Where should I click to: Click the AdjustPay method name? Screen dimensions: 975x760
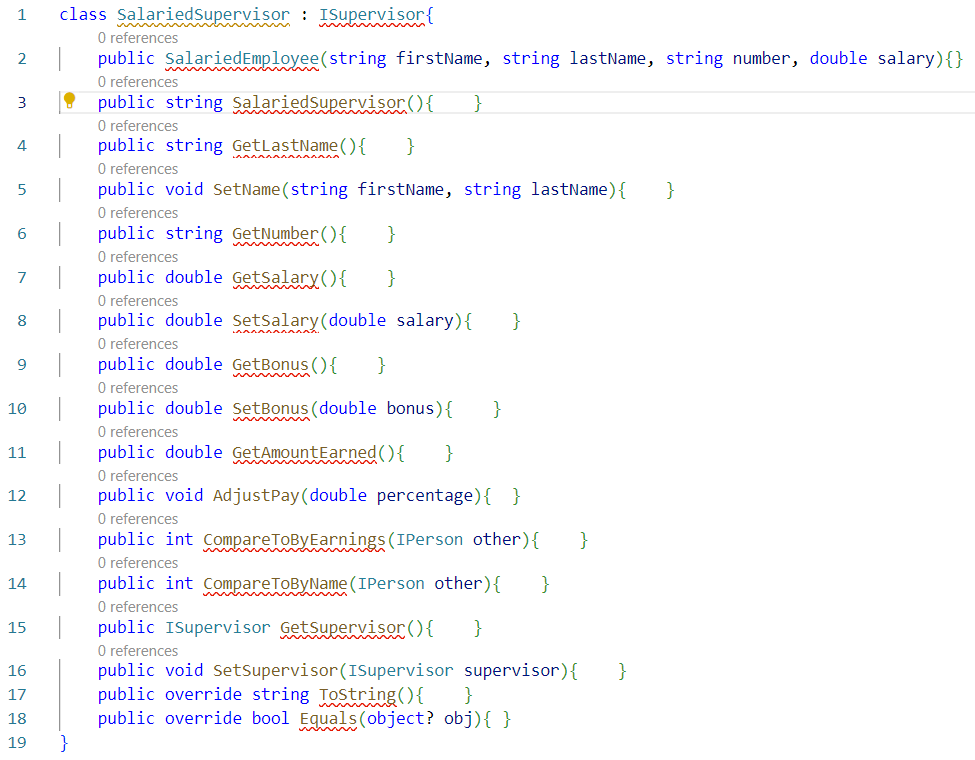pyautogui.click(x=256, y=496)
